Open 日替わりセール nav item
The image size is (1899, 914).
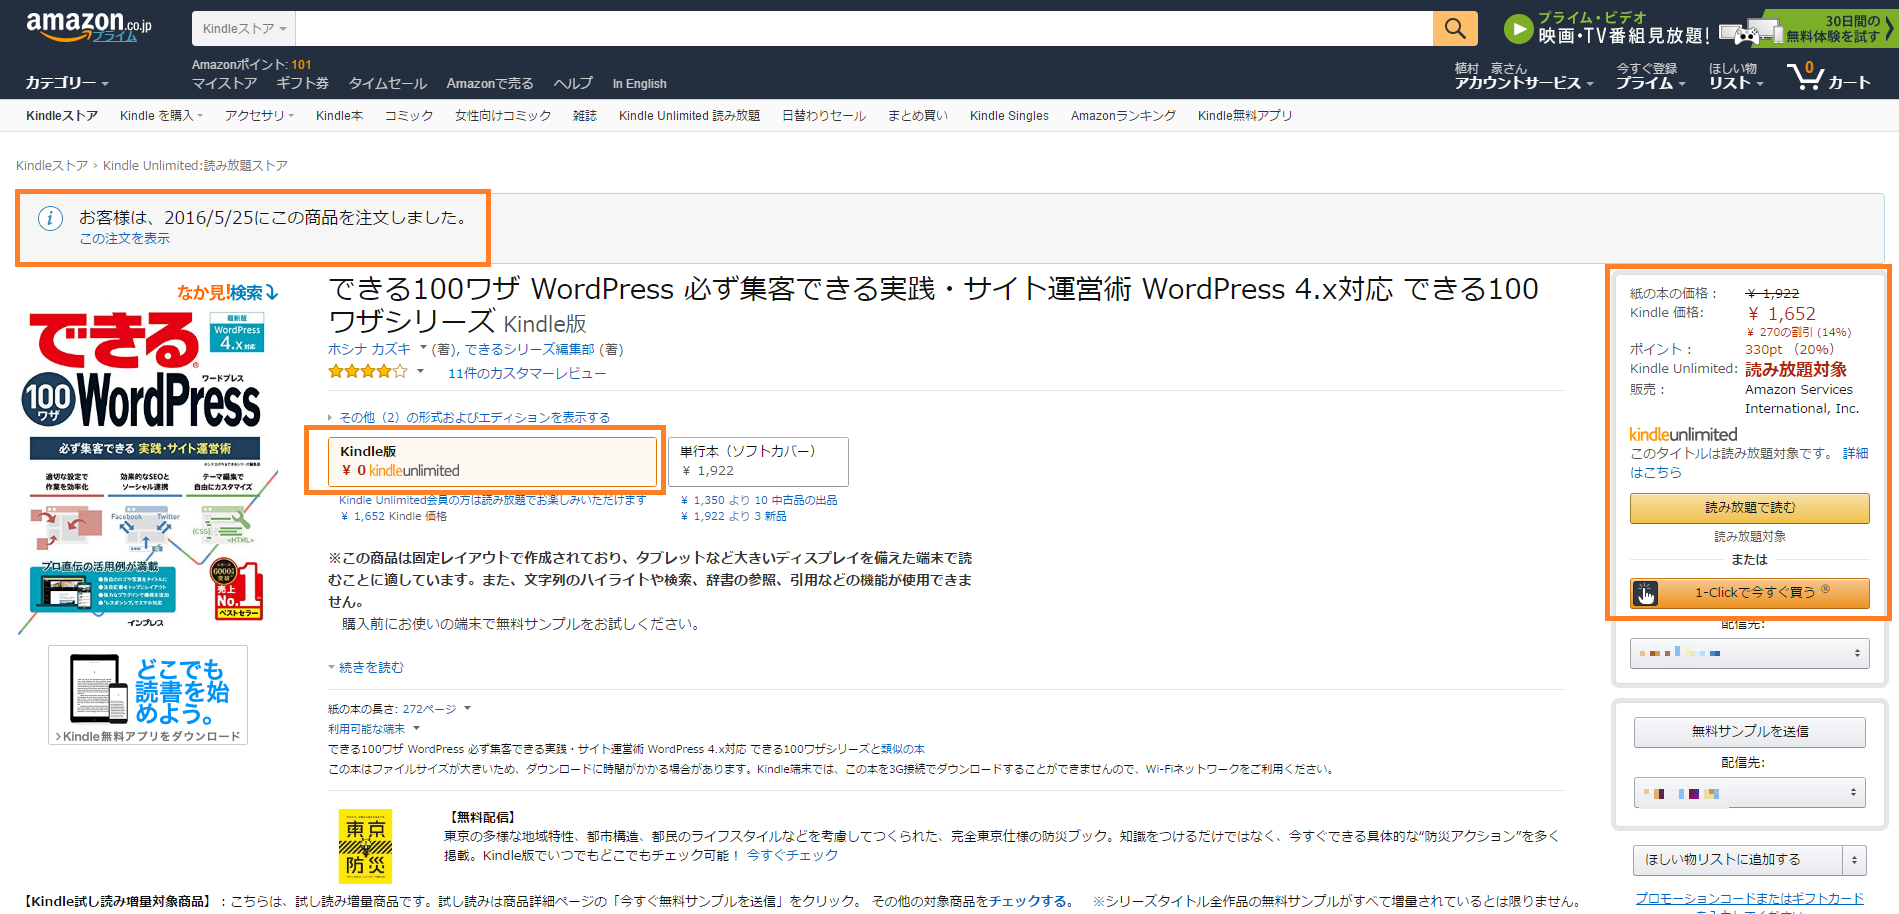[x=824, y=116]
